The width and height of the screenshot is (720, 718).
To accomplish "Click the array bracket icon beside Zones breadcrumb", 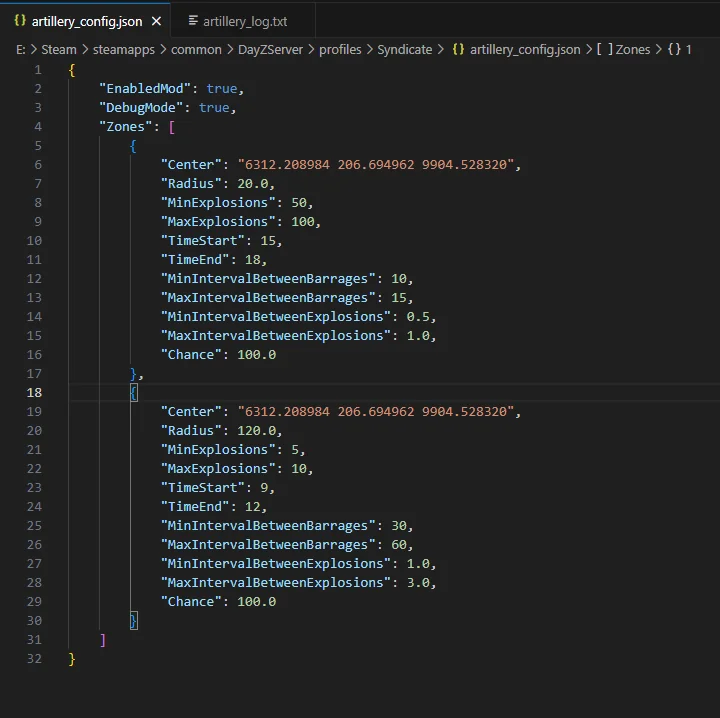I will click(x=603, y=49).
